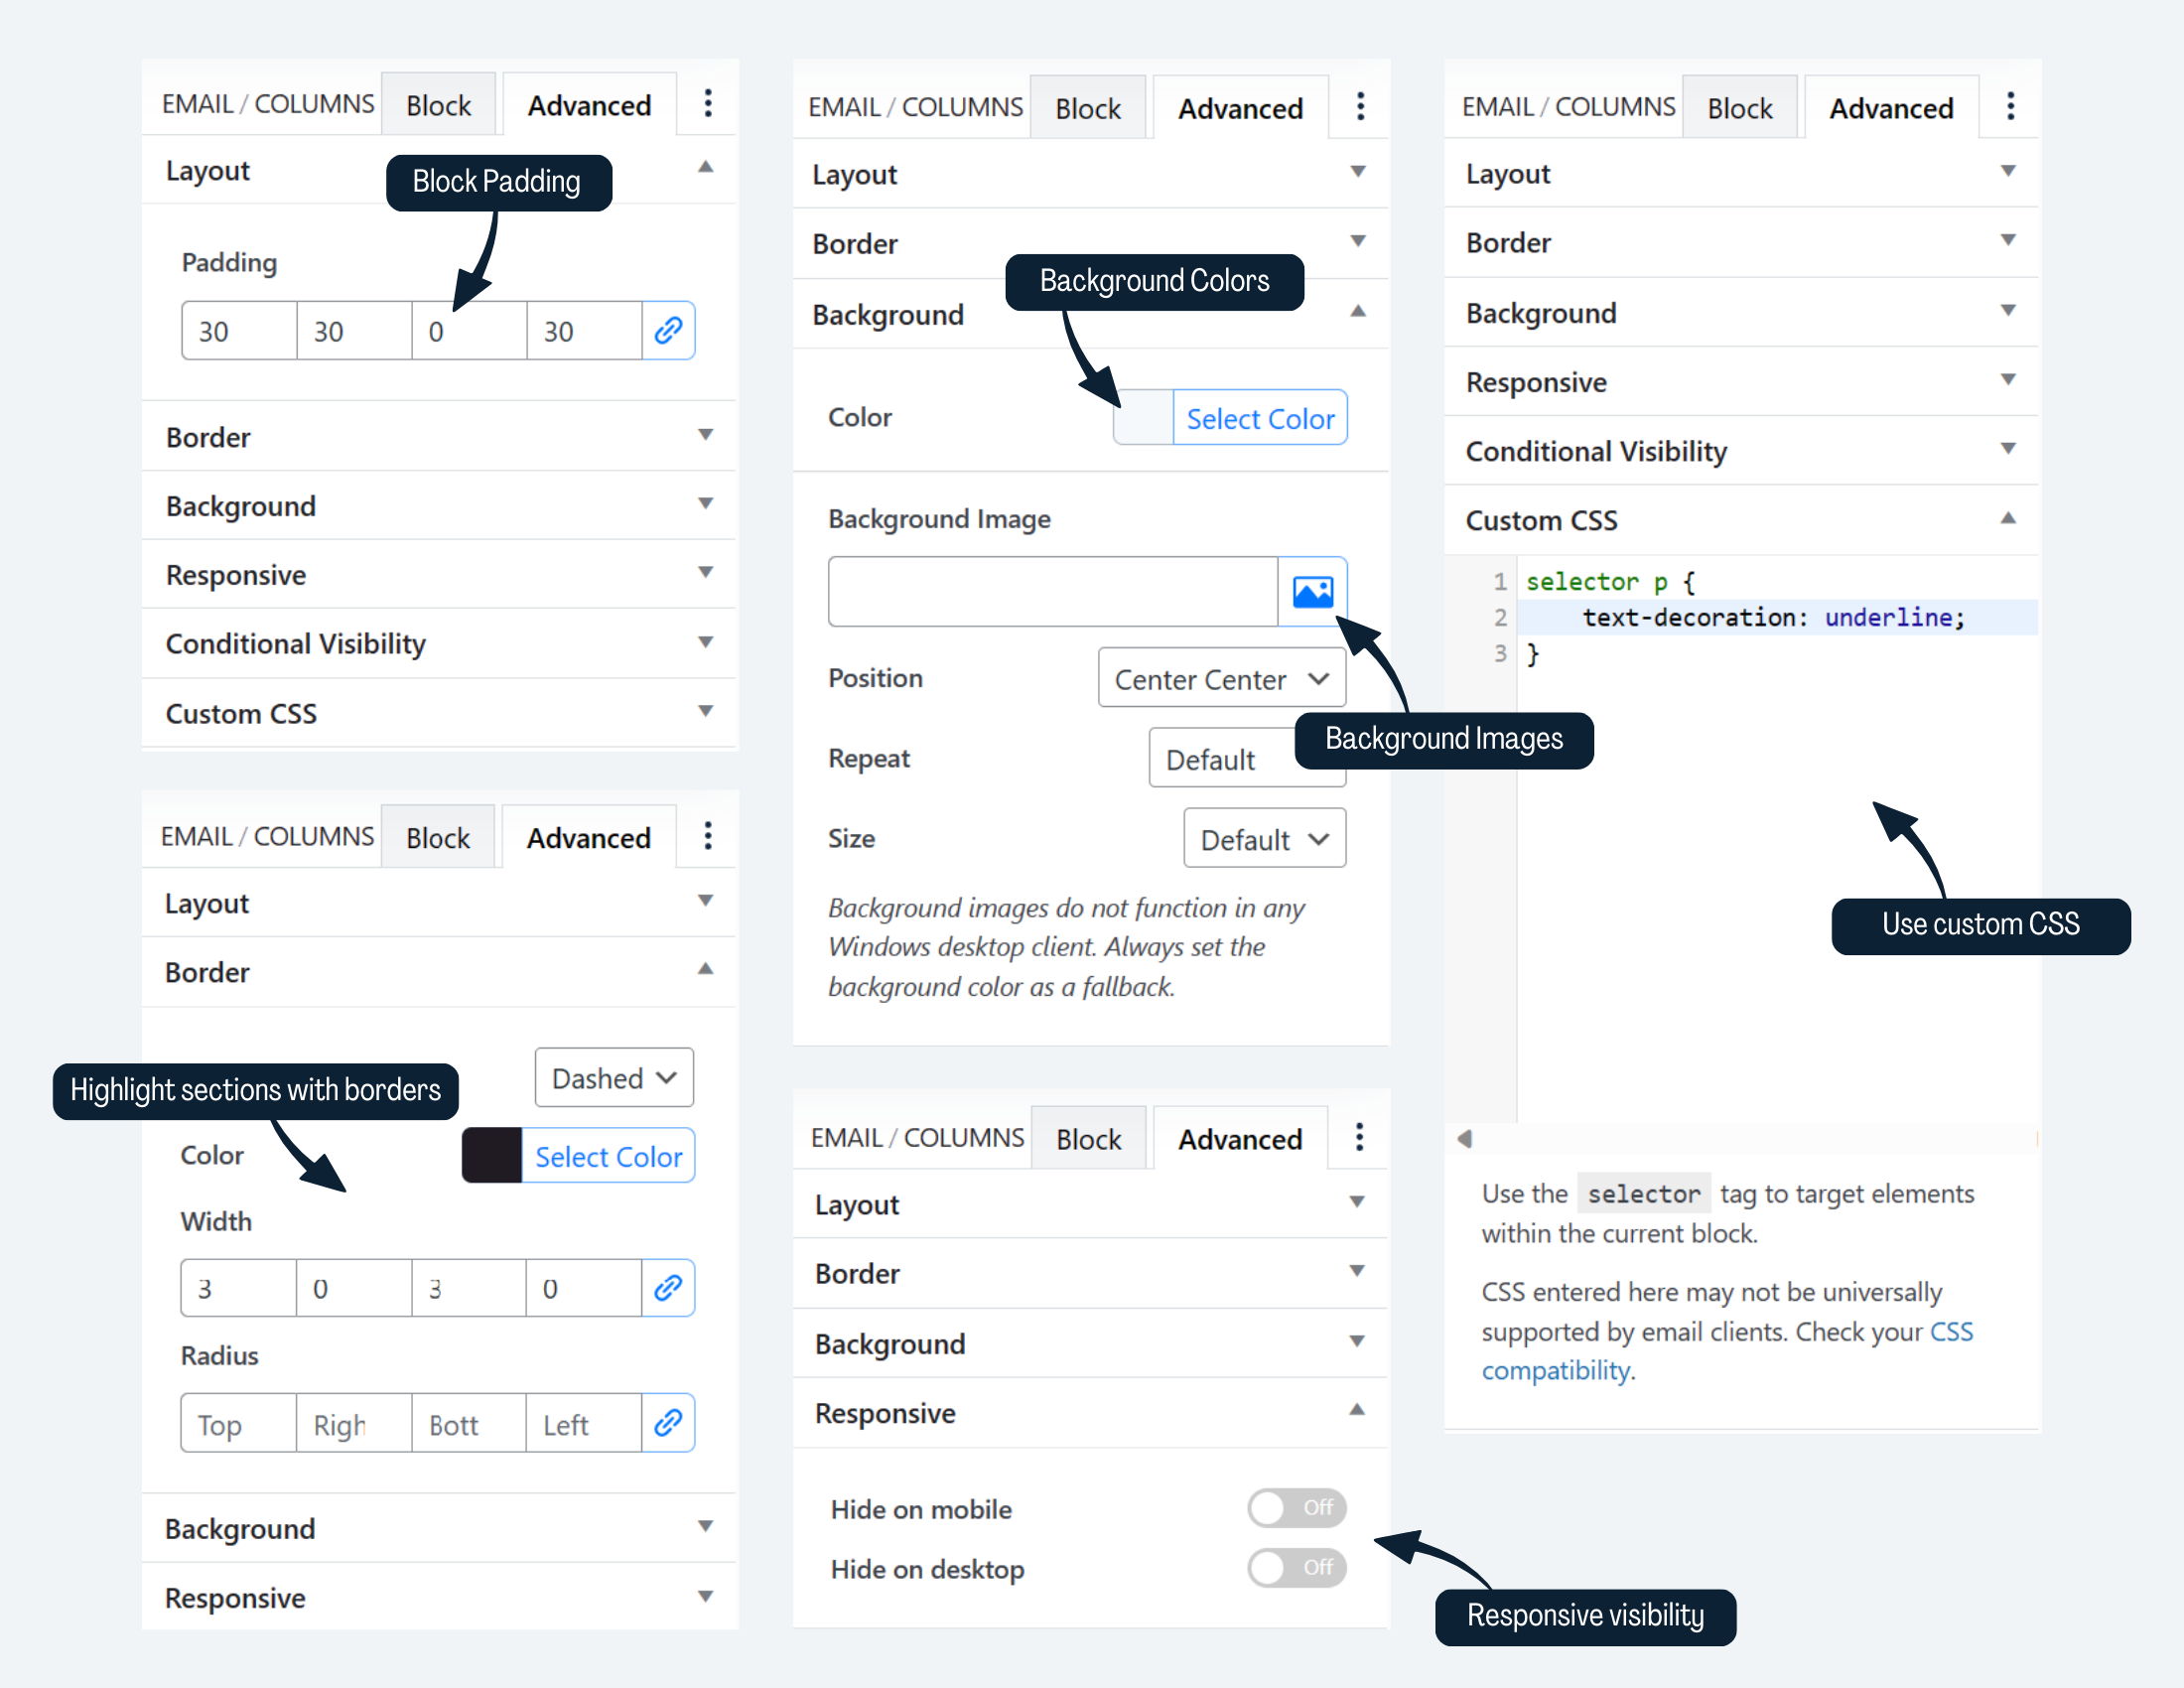Open the three-dot menu above Block Padding
2184x1688 pixels.
708,103
